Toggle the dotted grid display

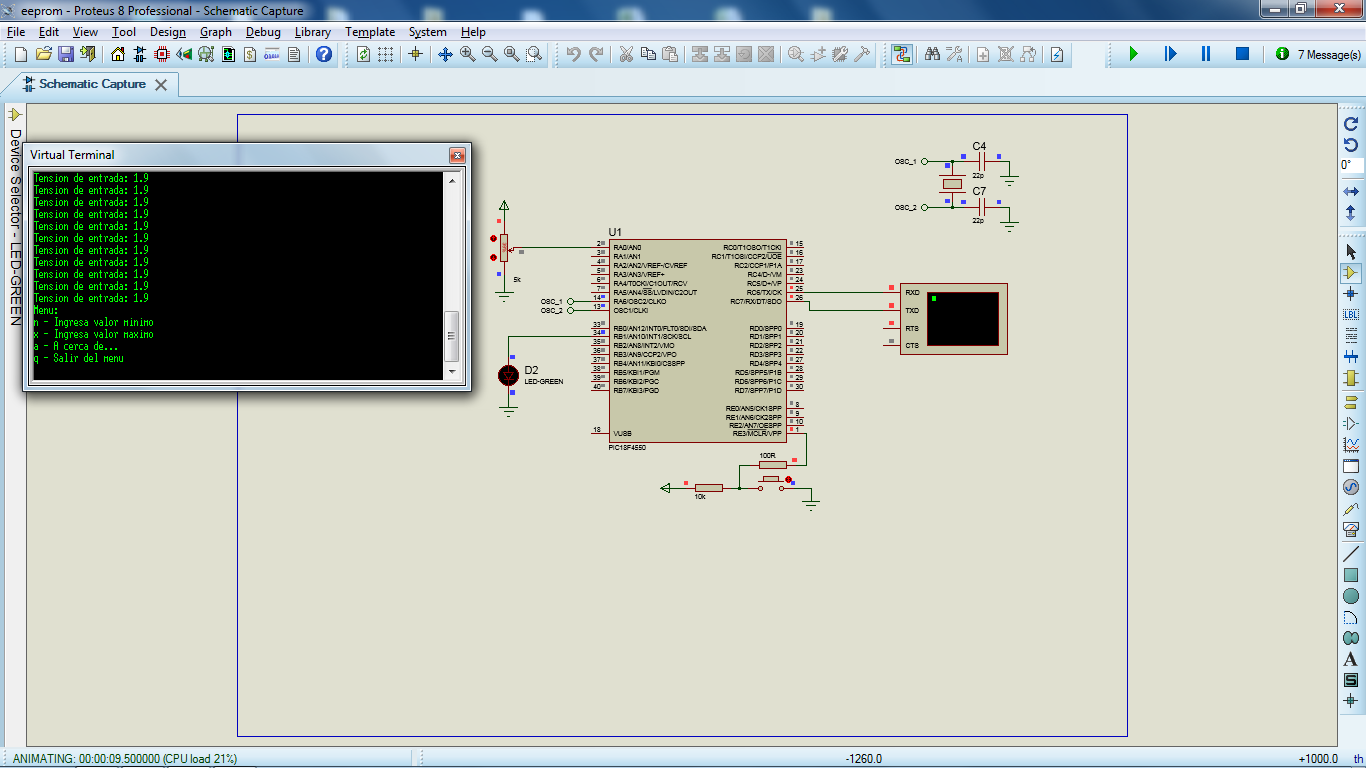coord(386,54)
